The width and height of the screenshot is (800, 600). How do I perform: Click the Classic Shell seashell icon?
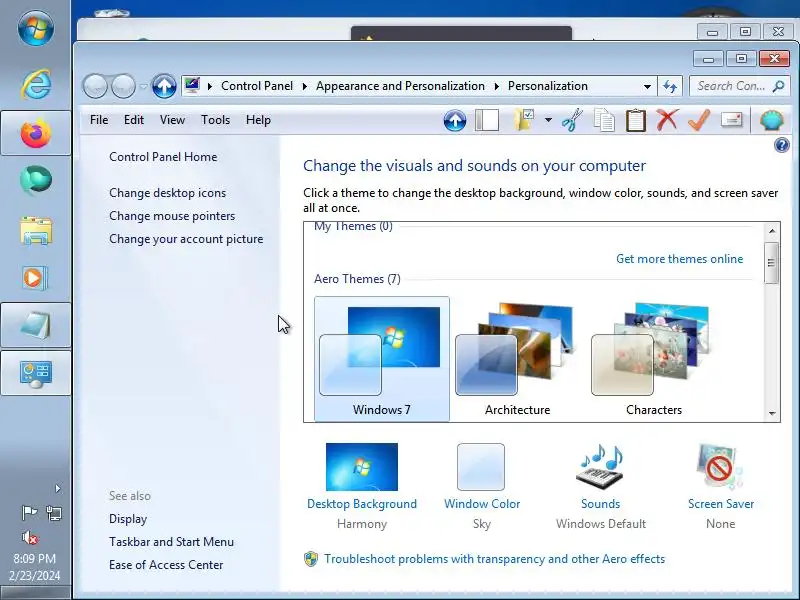(x=771, y=120)
